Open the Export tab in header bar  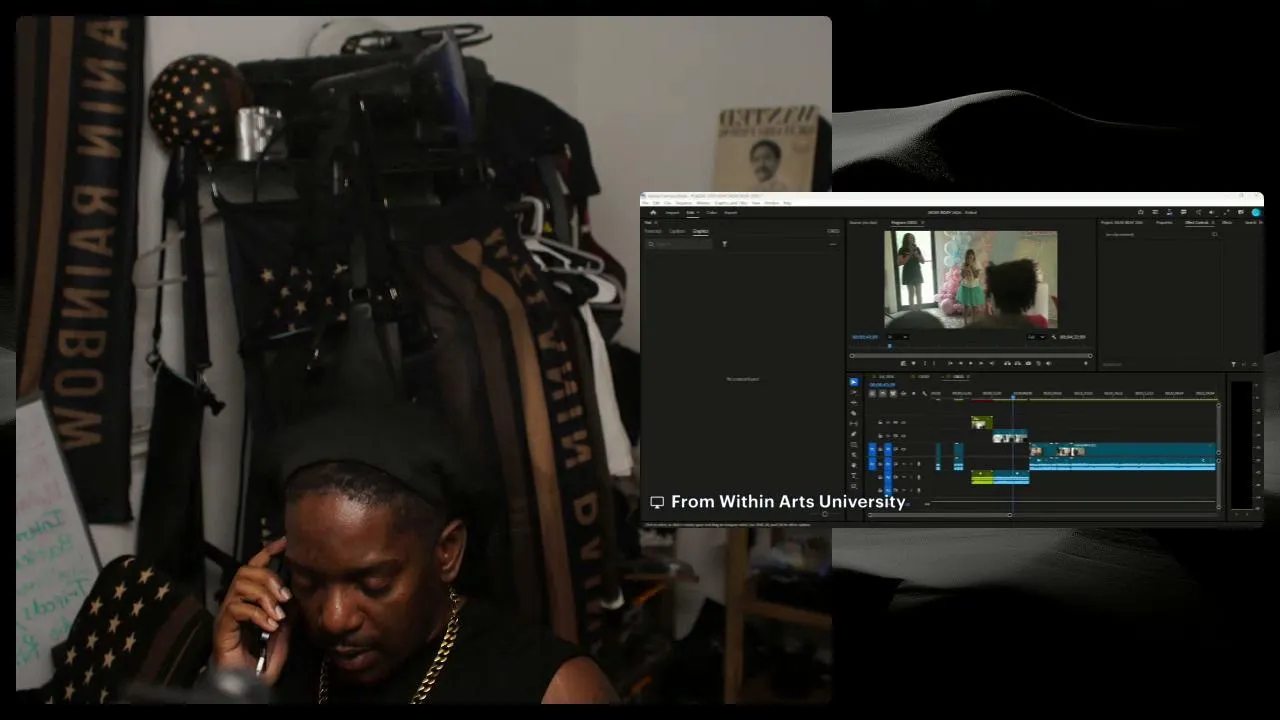point(731,212)
